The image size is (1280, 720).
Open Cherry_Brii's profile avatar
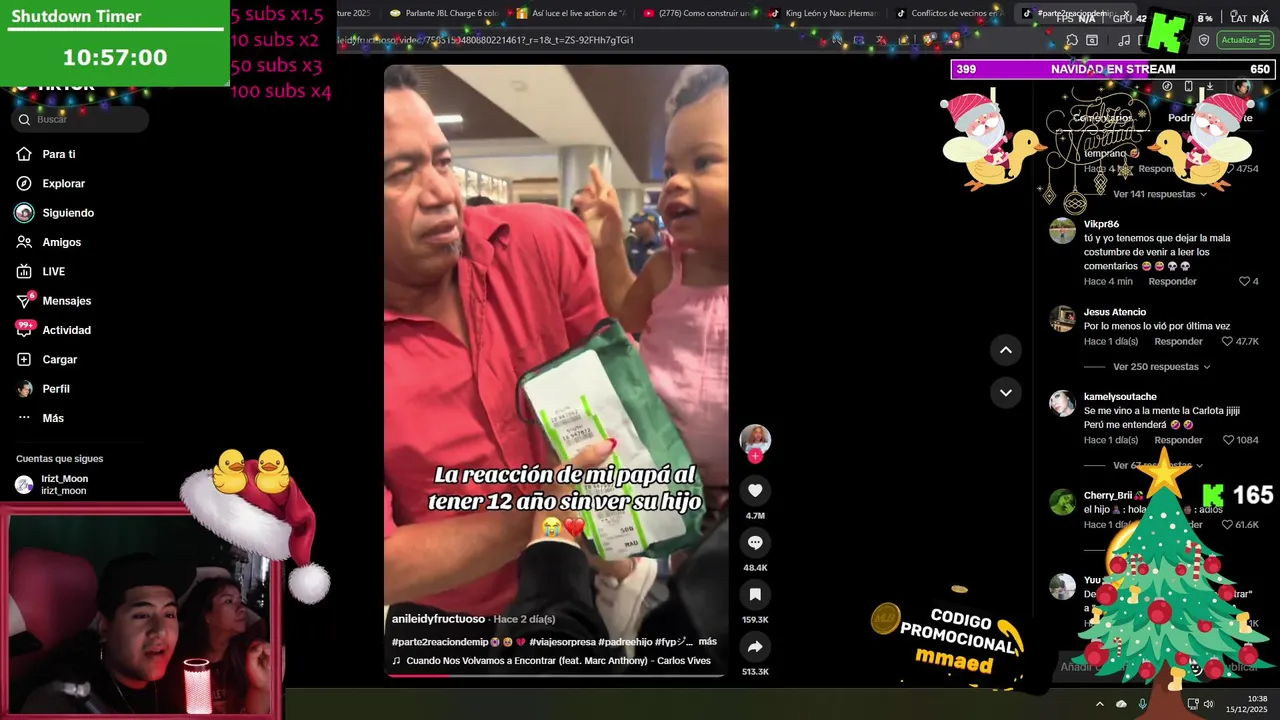point(1062,502)
